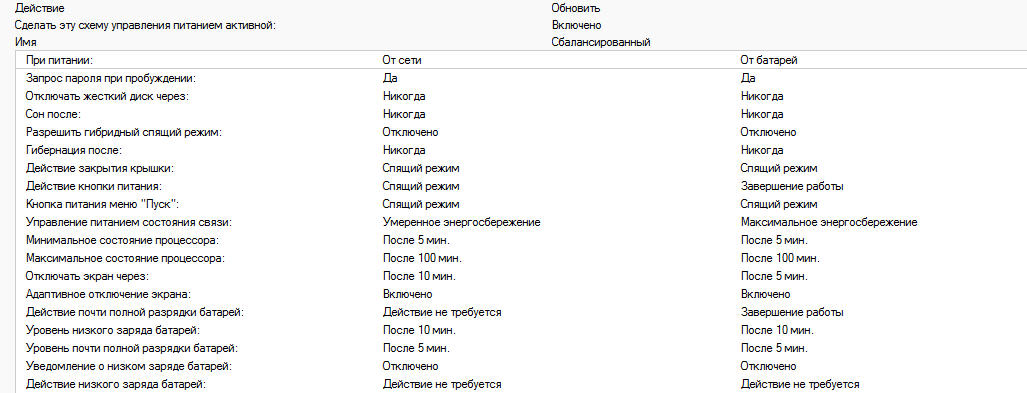Click the 'От сети' column header
Image resolution: width=1027 pixels, height=393 pixels.
click(402, 60)
